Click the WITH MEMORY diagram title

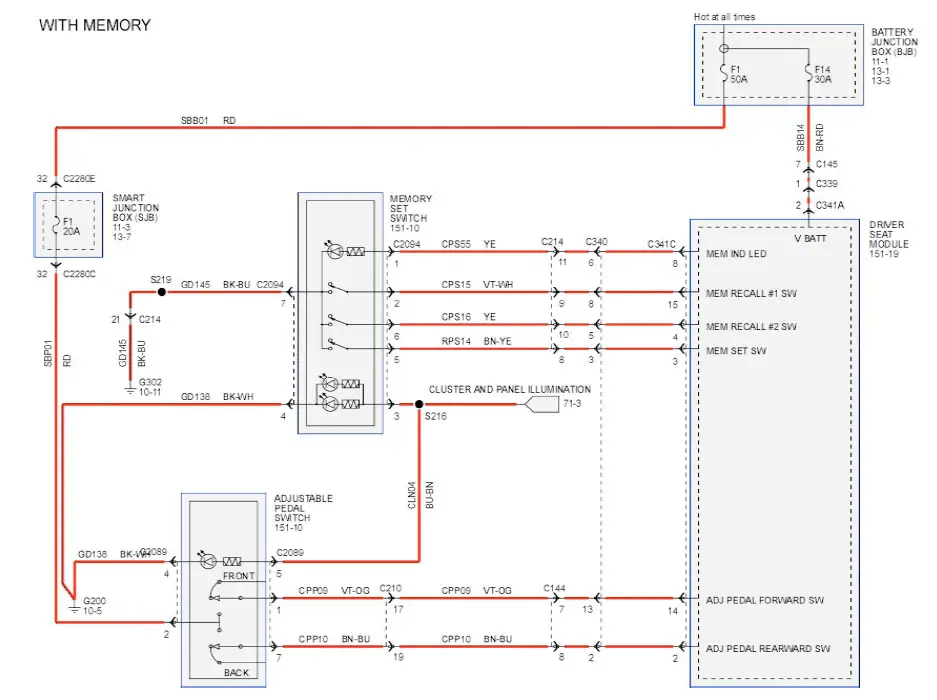pos(94,25)
